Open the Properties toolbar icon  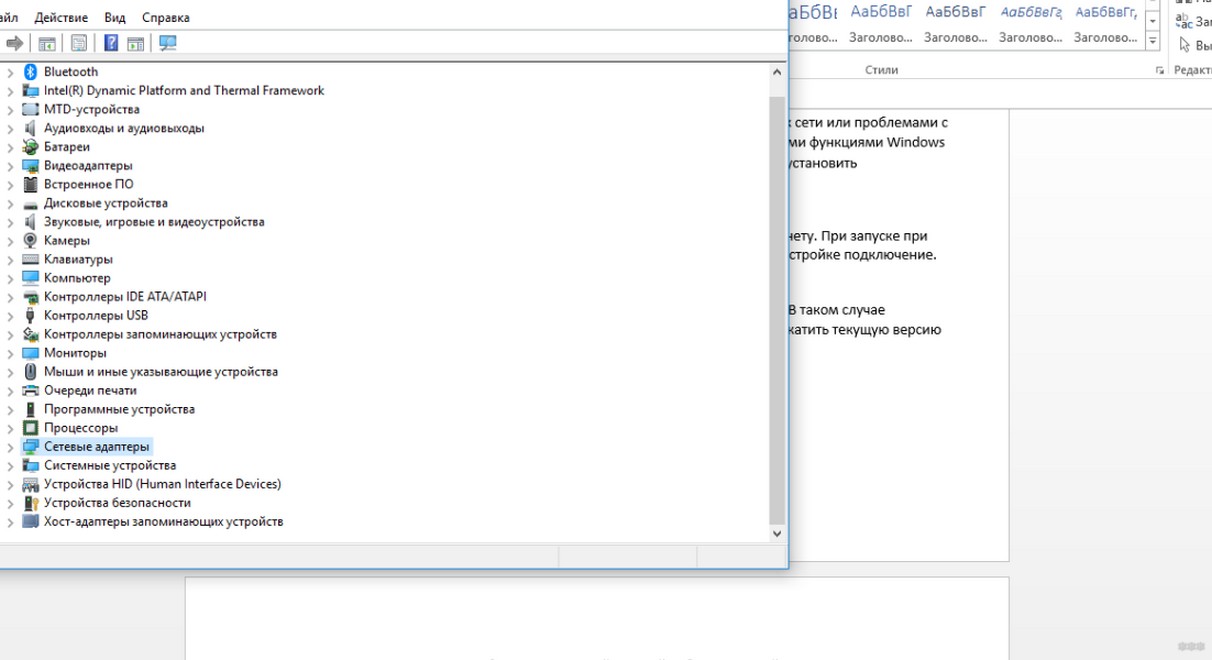click(79, 43)
